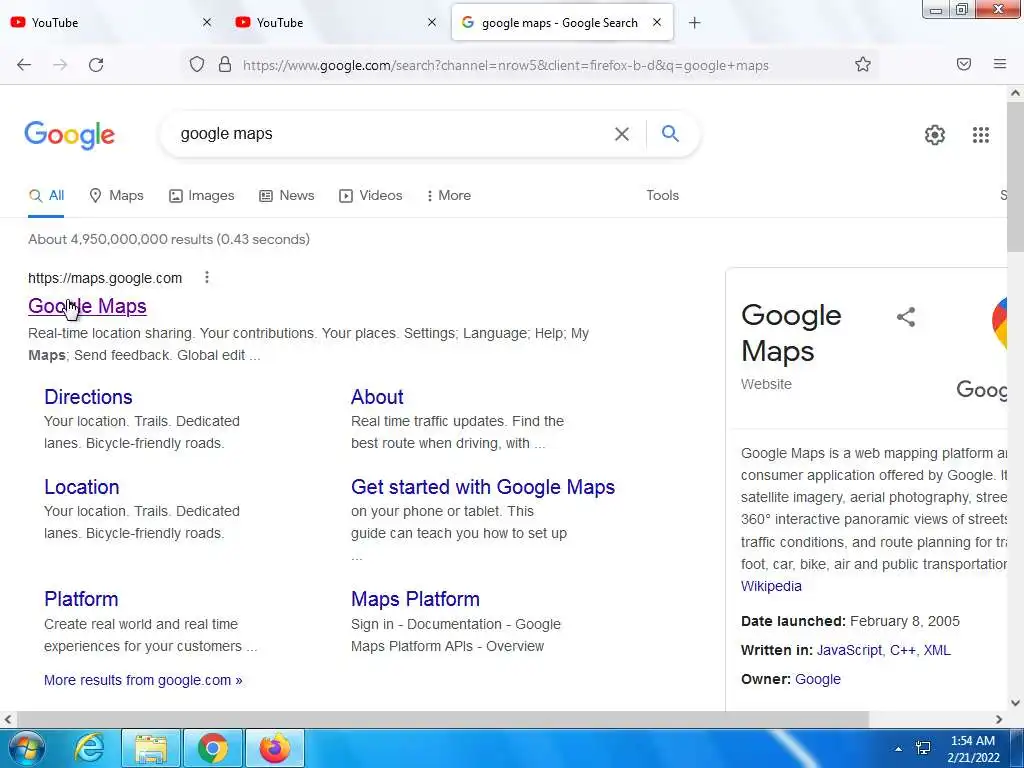The width and height of the screenshot is (1024, 768).
Task: Close the second YouTube tab
Action: (x=432, y=22)
